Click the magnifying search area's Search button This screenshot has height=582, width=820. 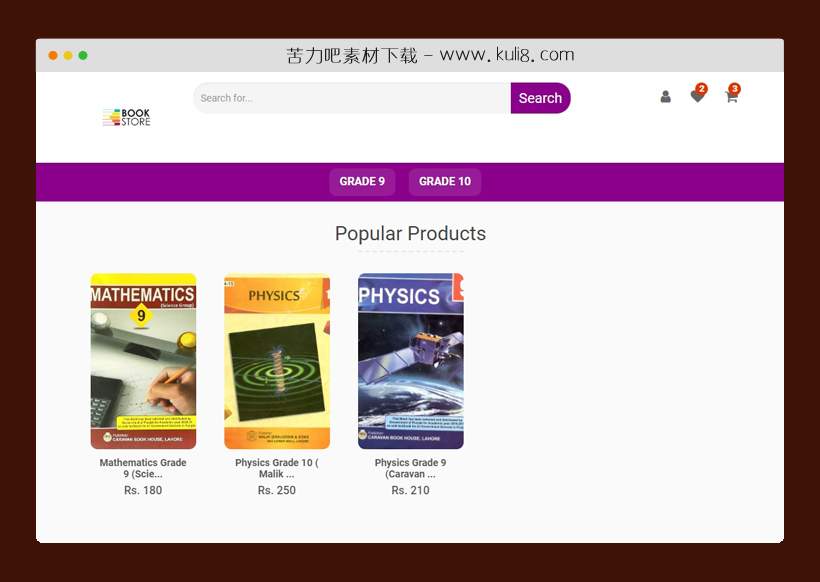[540, 98]
